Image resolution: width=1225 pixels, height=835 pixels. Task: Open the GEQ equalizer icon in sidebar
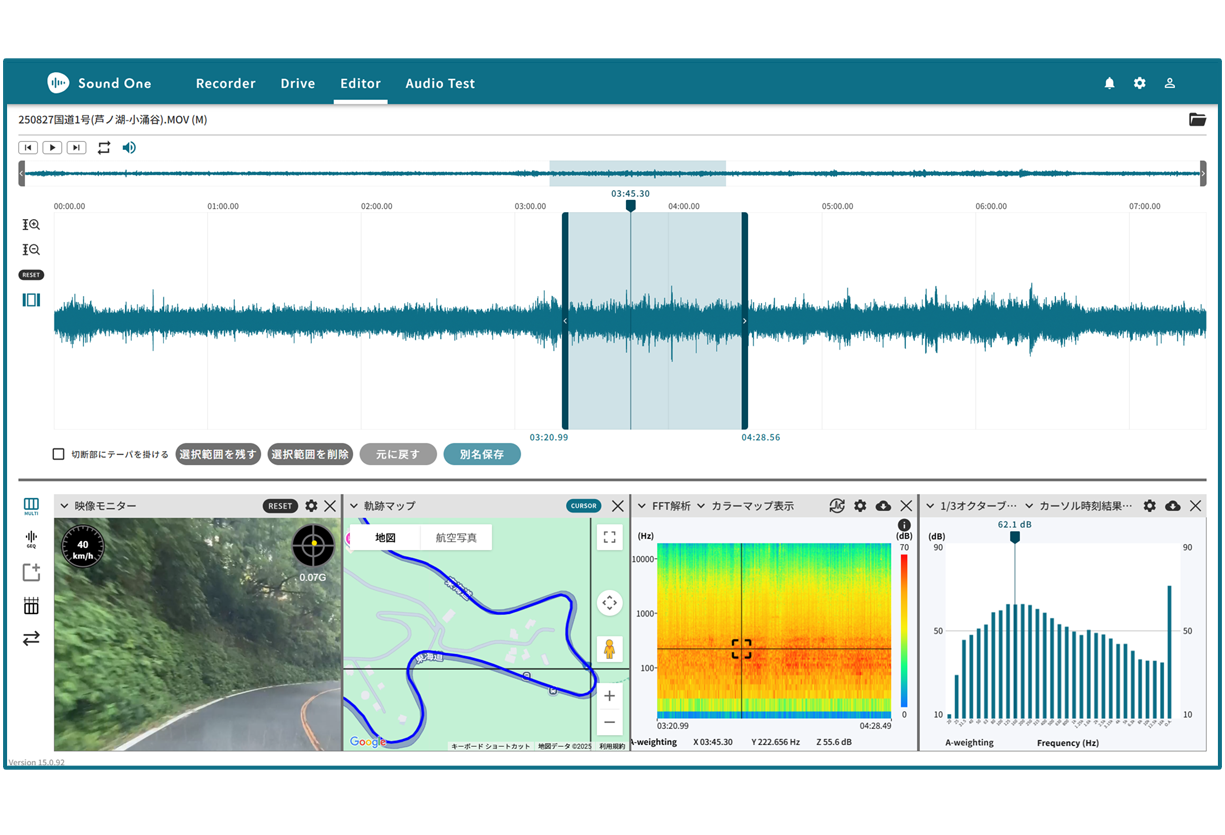pos(31,540)
